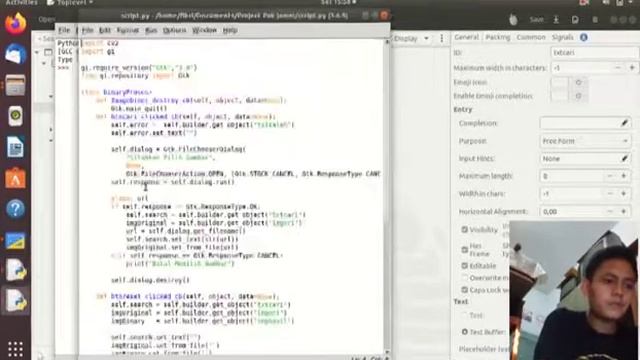The image size is (640, 360).
Task: Open the Run menu in IDLE
Action: pyautogui.click(x=151, y=30)
